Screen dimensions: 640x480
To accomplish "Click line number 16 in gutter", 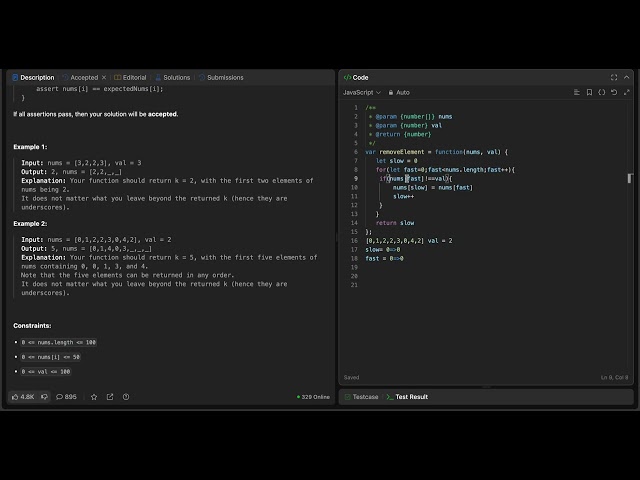I will point(354,241).
